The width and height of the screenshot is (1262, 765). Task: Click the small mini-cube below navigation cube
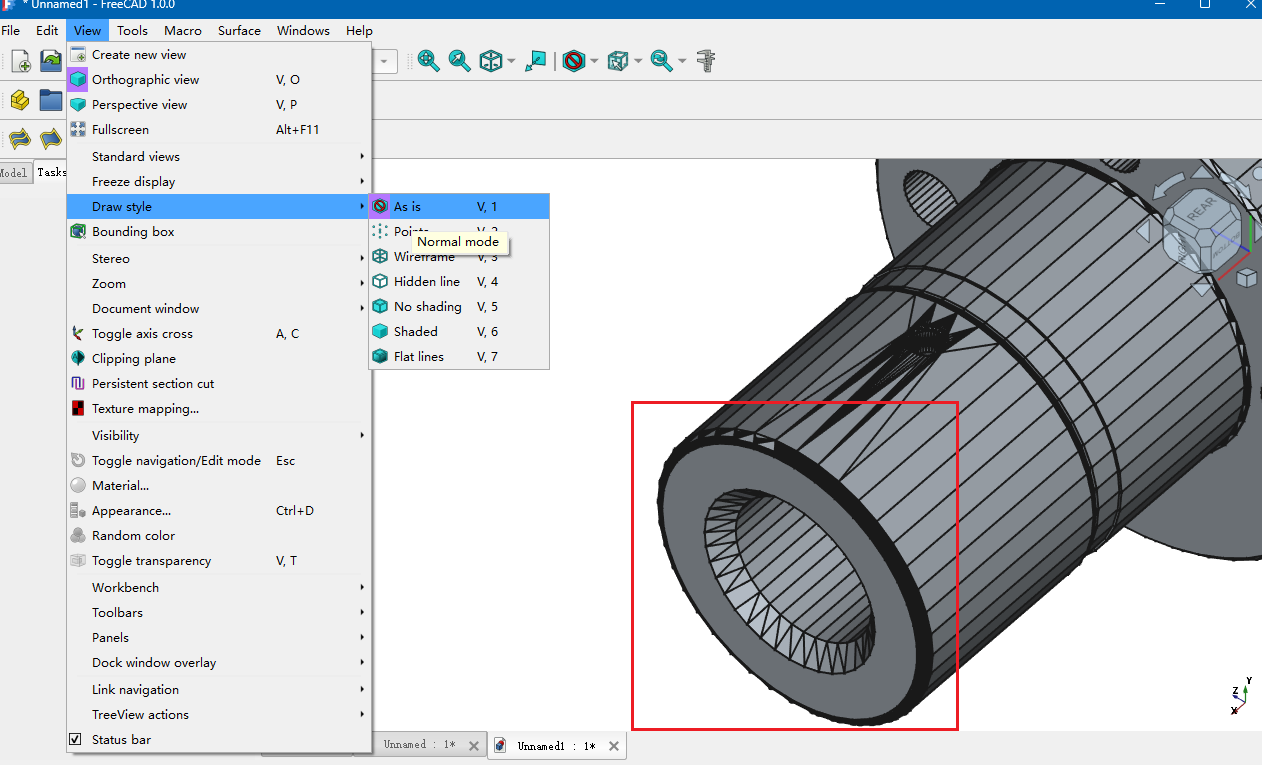[x=1246, y=277]
